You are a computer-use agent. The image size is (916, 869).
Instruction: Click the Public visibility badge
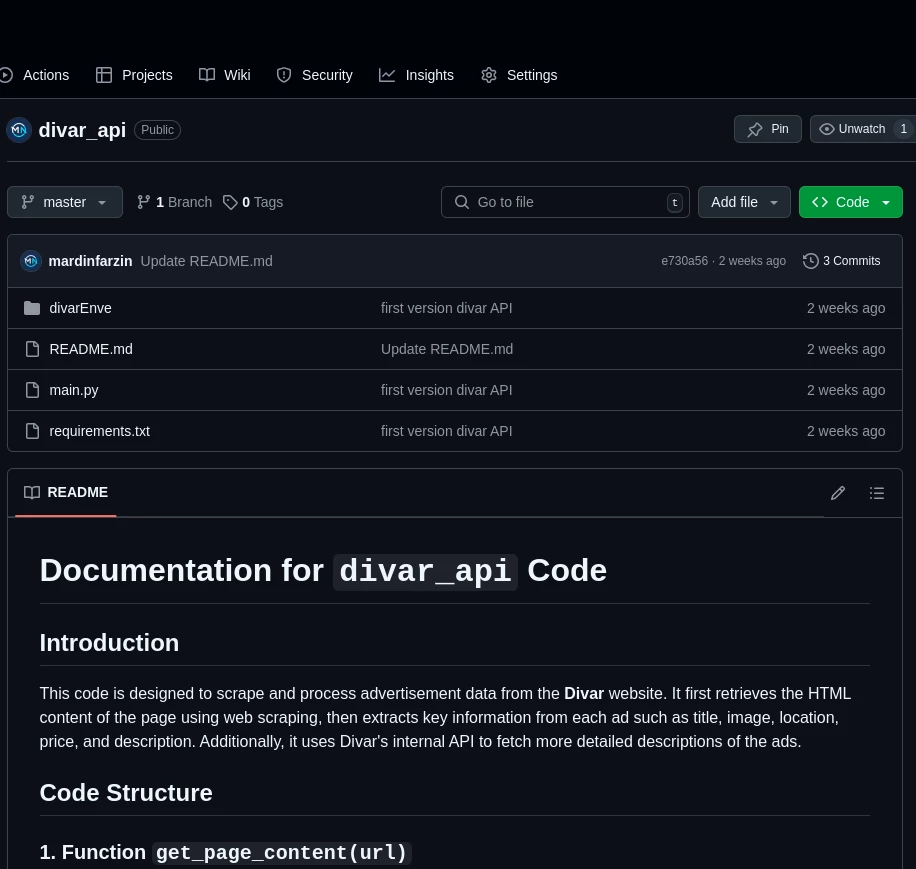point(157,130)
